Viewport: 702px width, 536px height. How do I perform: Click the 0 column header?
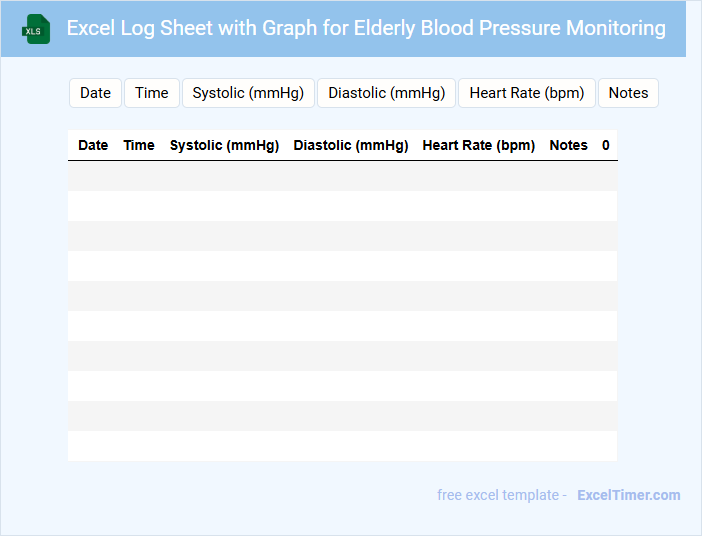[x=606, y=145]
